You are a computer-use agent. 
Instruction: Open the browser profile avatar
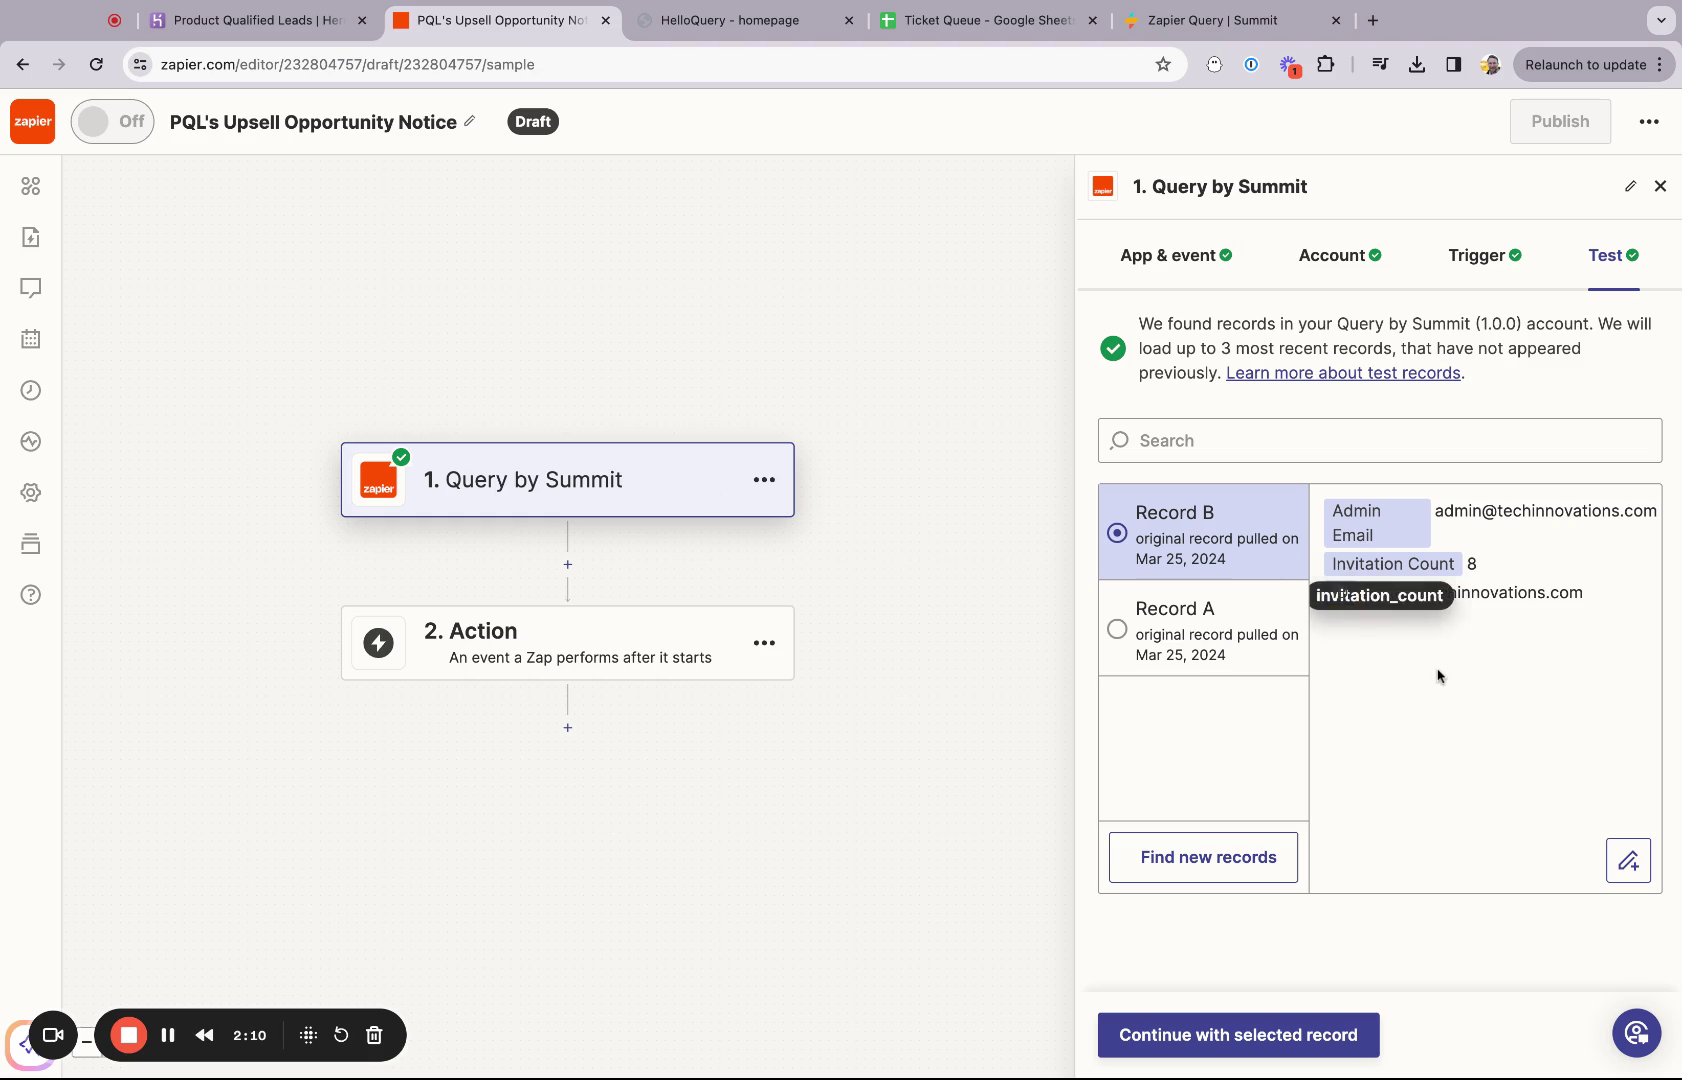[x=1490, y=64]
